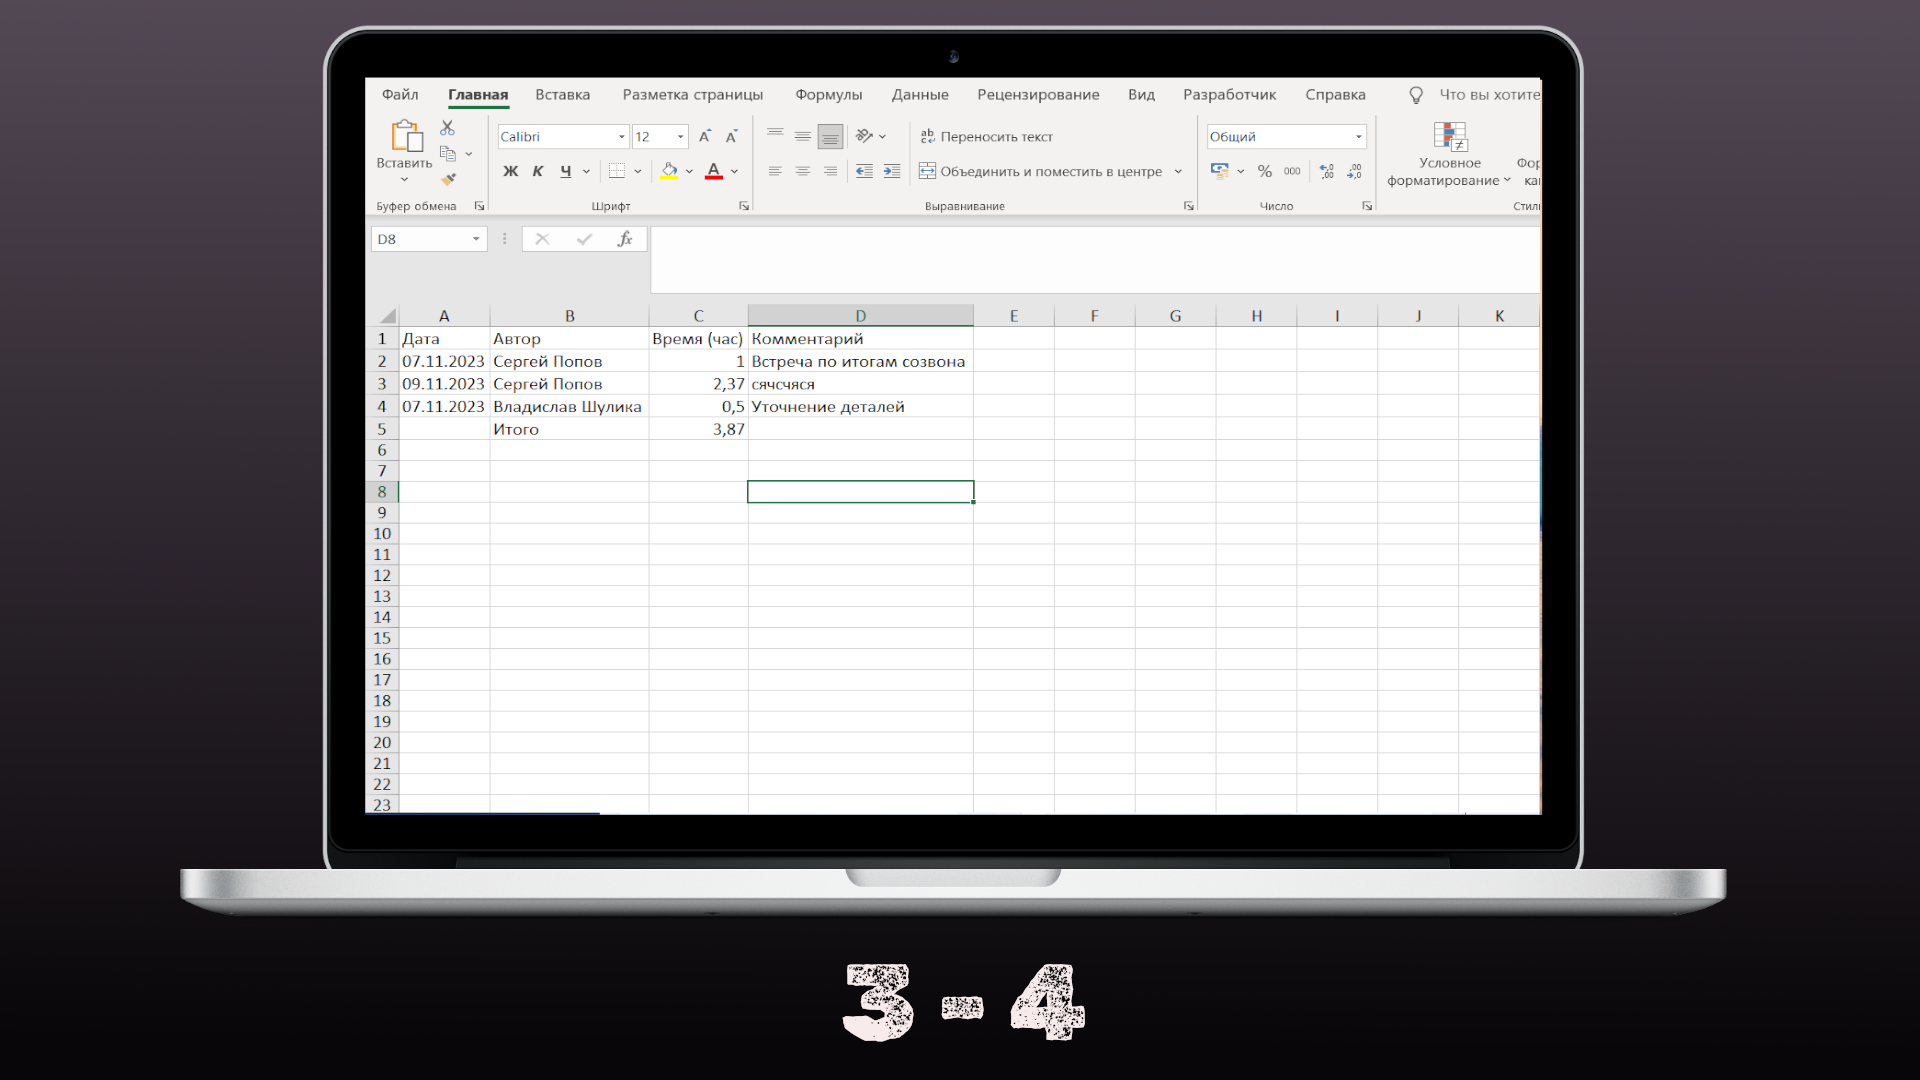This screenshot has height=1080, width=1920.
Task: Switch to the Формулы tab
Action: 828,95
